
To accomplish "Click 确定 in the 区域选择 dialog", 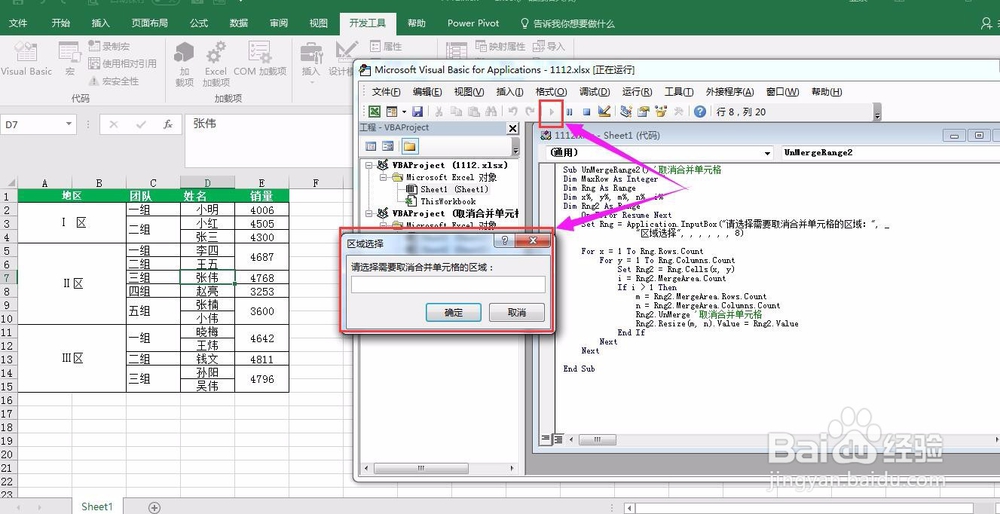I will point(453,312).
